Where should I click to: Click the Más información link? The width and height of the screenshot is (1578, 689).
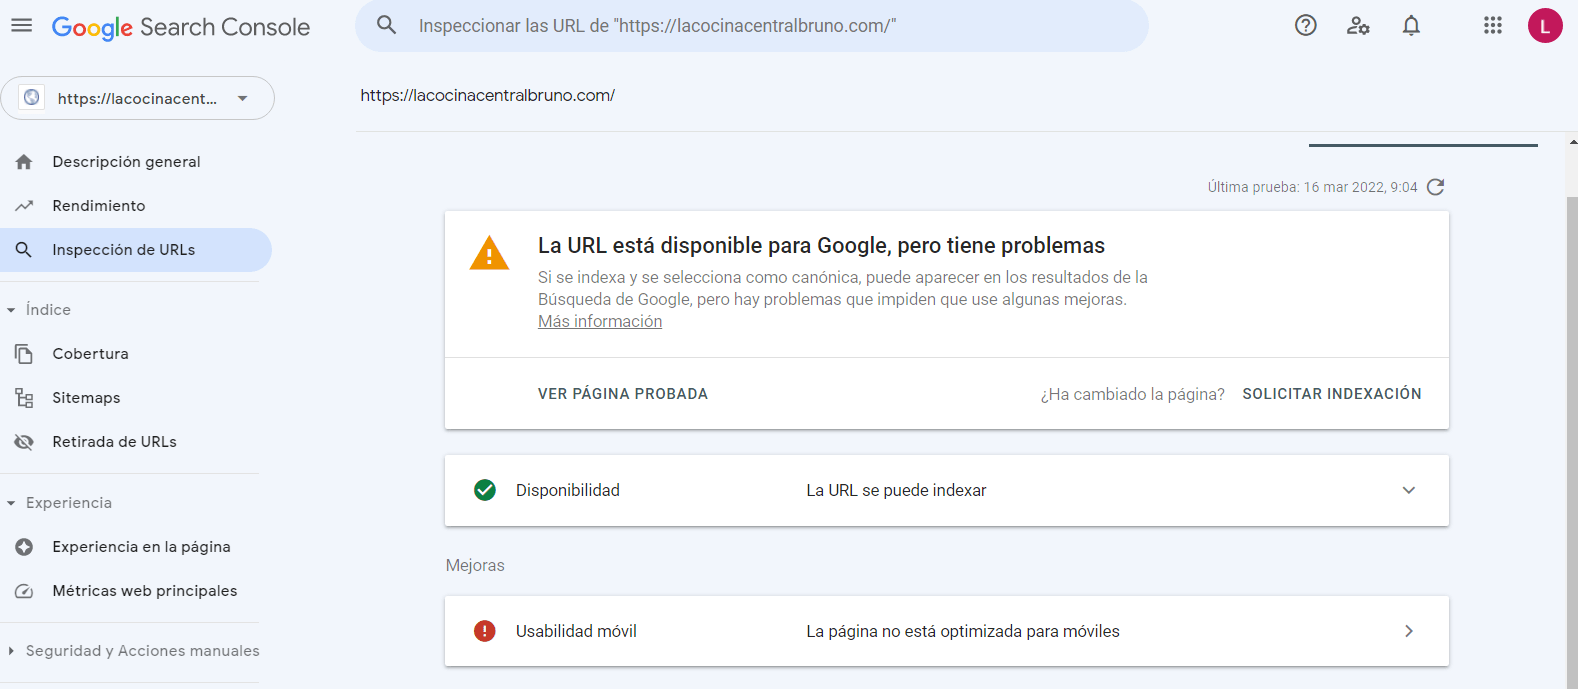click(600, 321)
